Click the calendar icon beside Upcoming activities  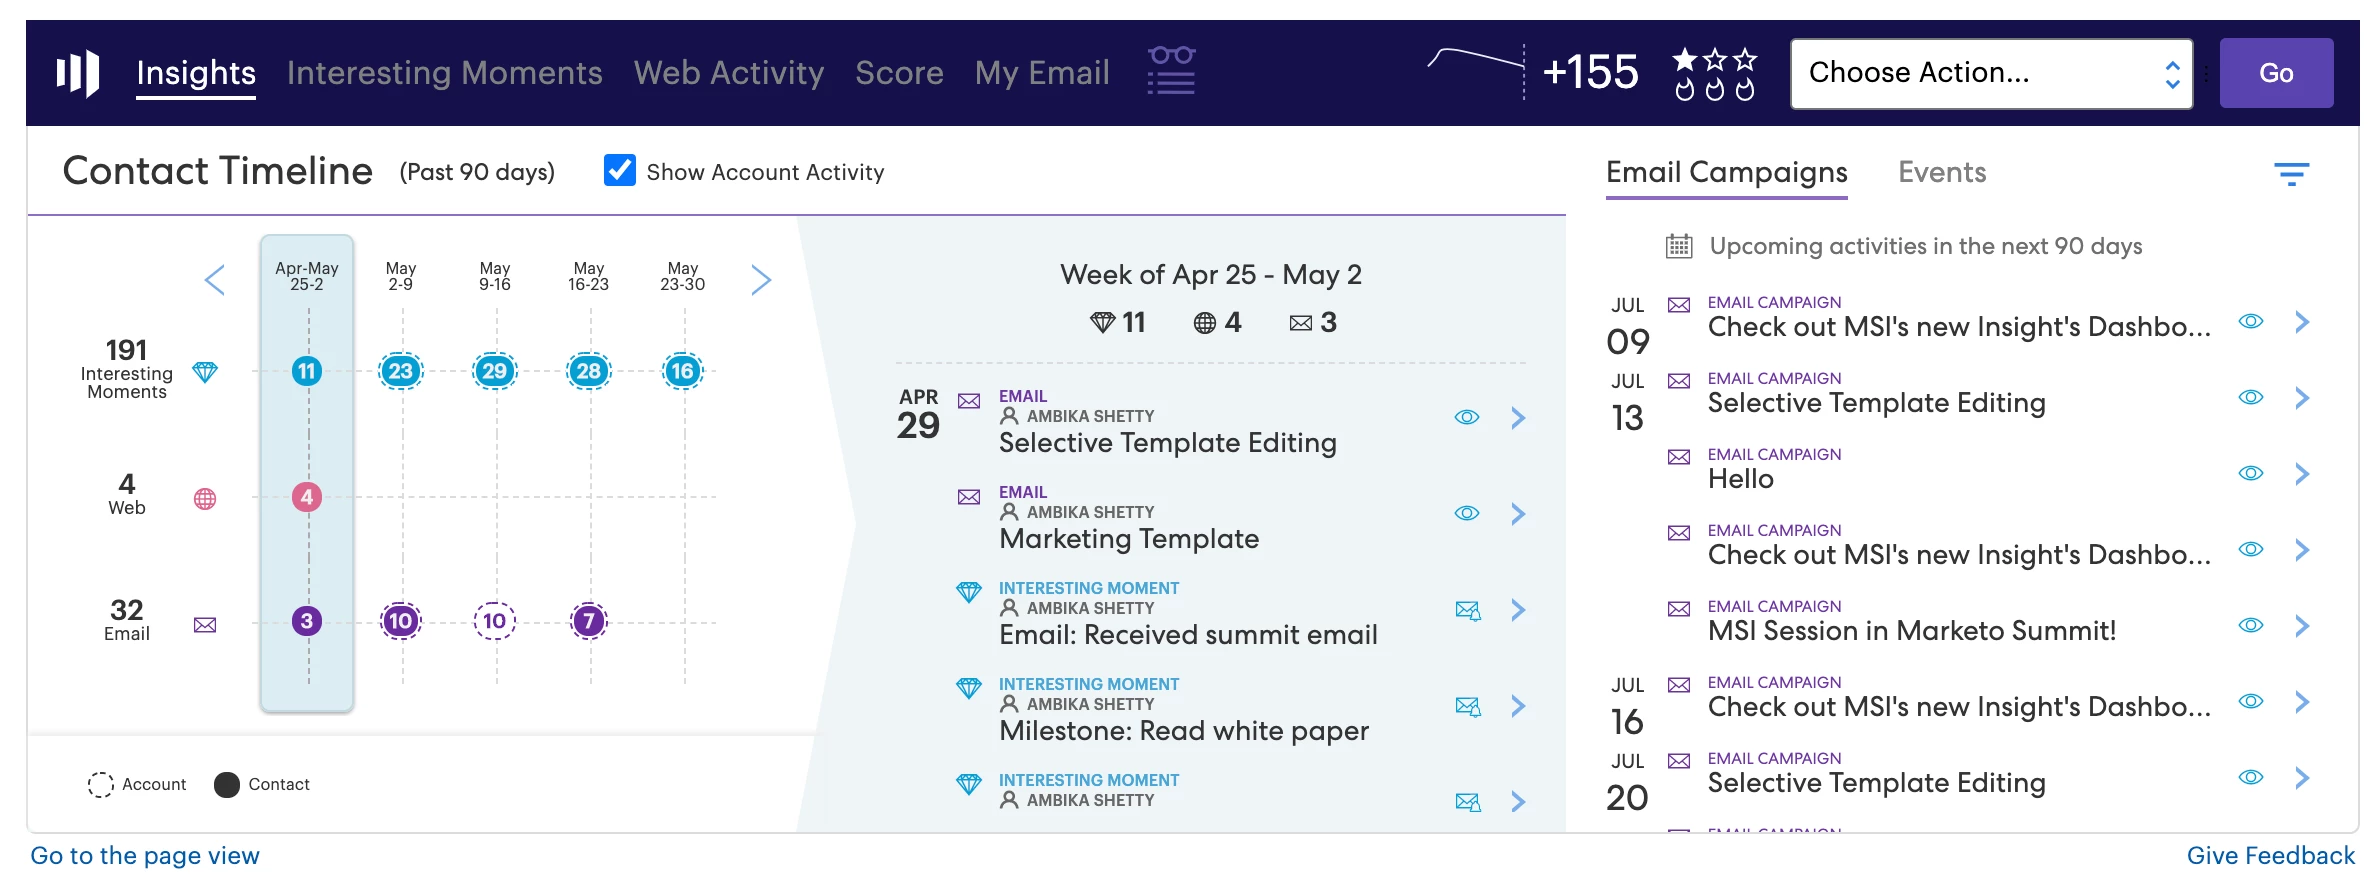click(x=1679, y=246)
